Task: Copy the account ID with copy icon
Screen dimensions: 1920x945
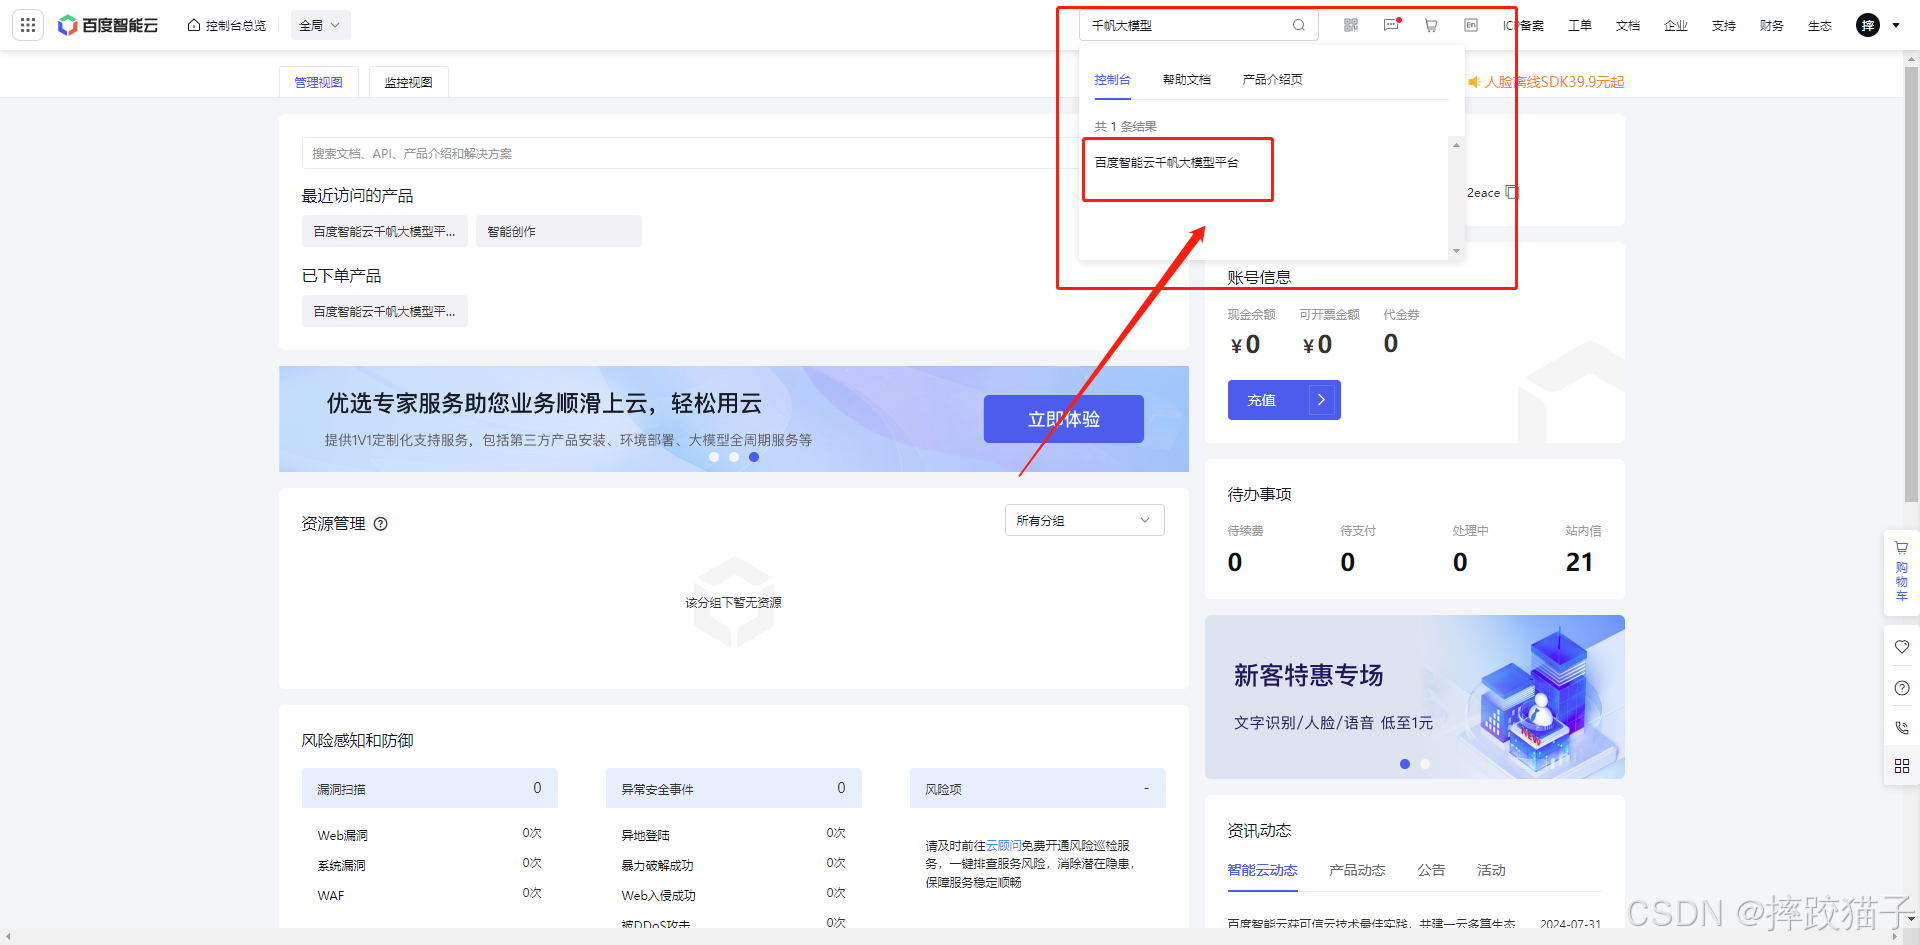Action: 1512,192
